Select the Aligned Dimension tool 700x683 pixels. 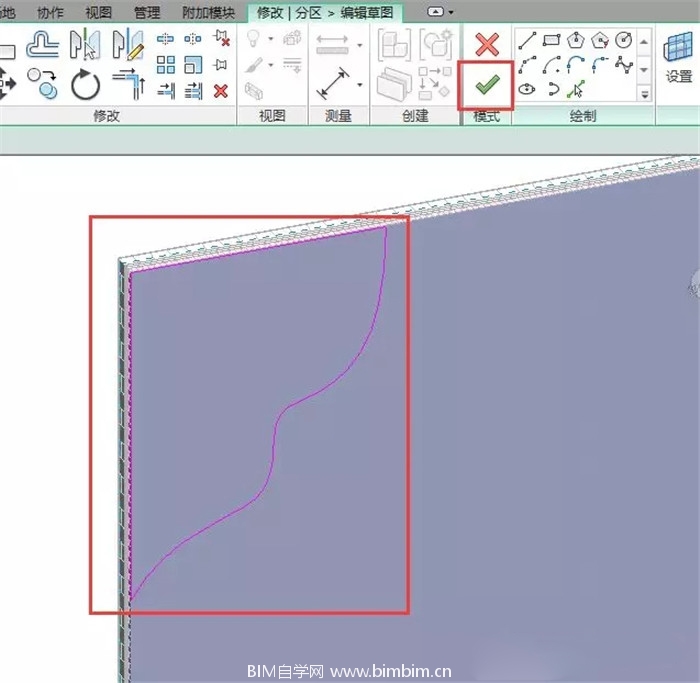pos(333,83)
